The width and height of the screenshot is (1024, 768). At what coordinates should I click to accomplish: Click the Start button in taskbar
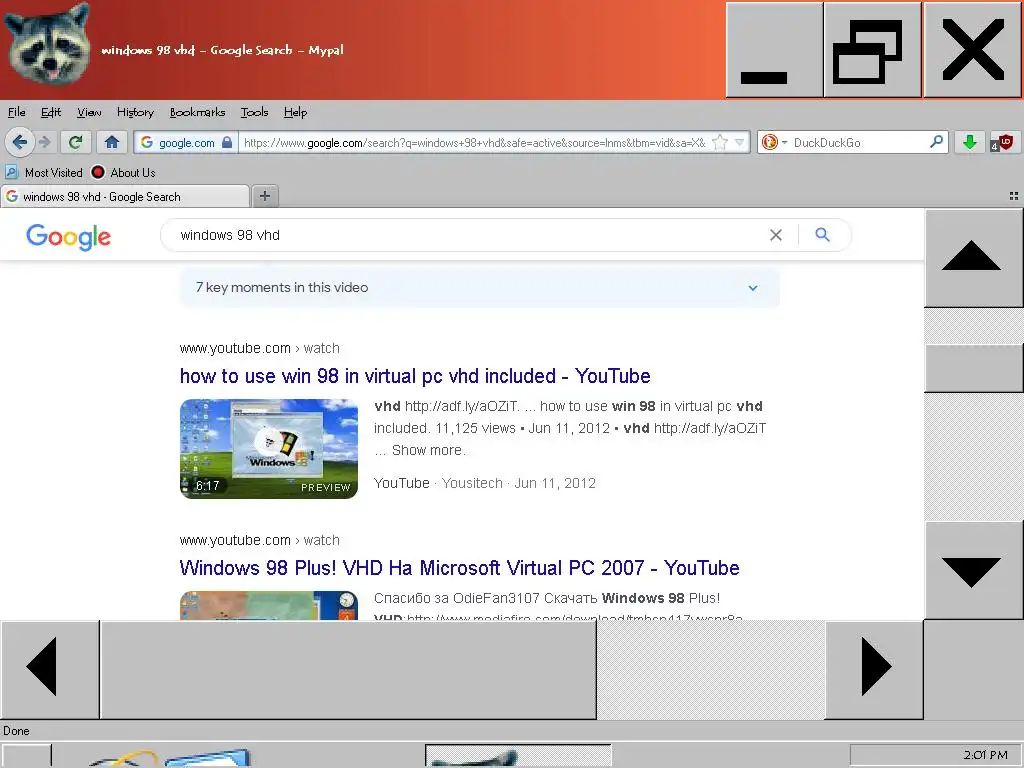point(26,756)
